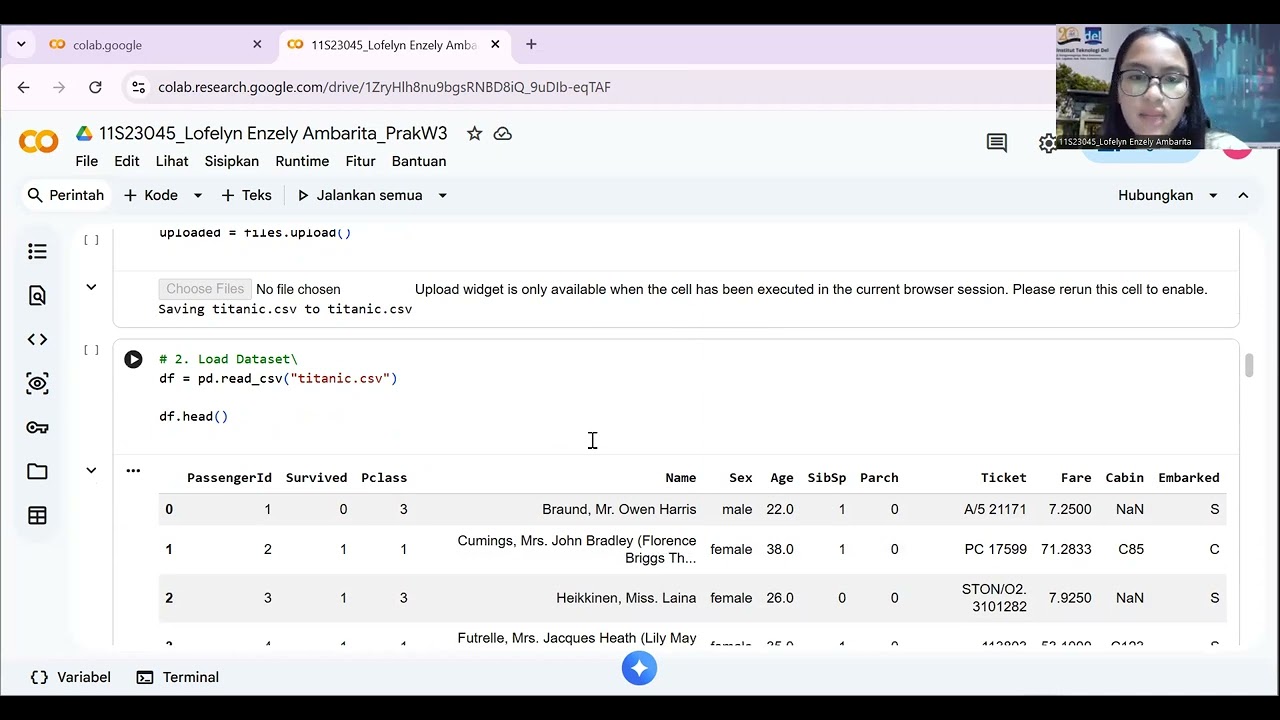This screenshot has height=720, width=1280.
Task: Open the files folder sidebar icon
Action: (x=37, y=471)
